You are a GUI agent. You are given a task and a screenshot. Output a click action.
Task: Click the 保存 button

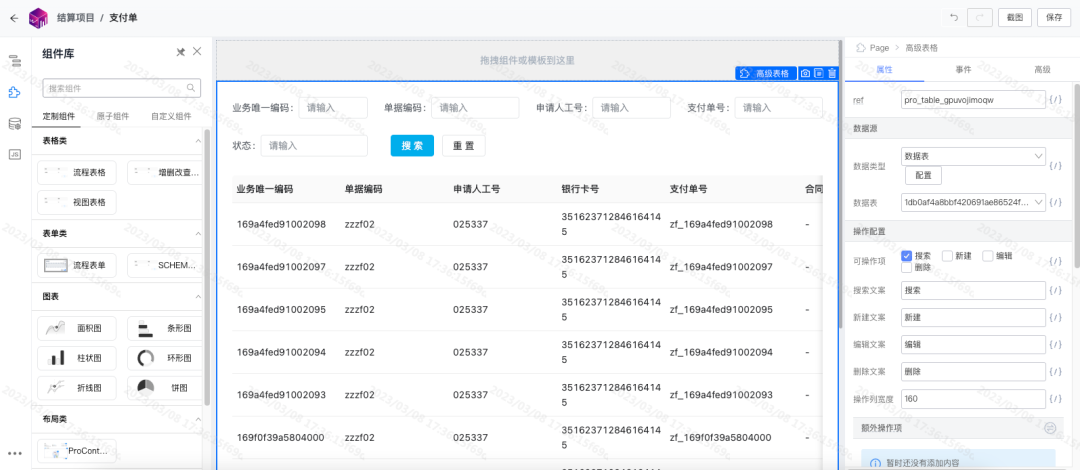click(1054, 18)
